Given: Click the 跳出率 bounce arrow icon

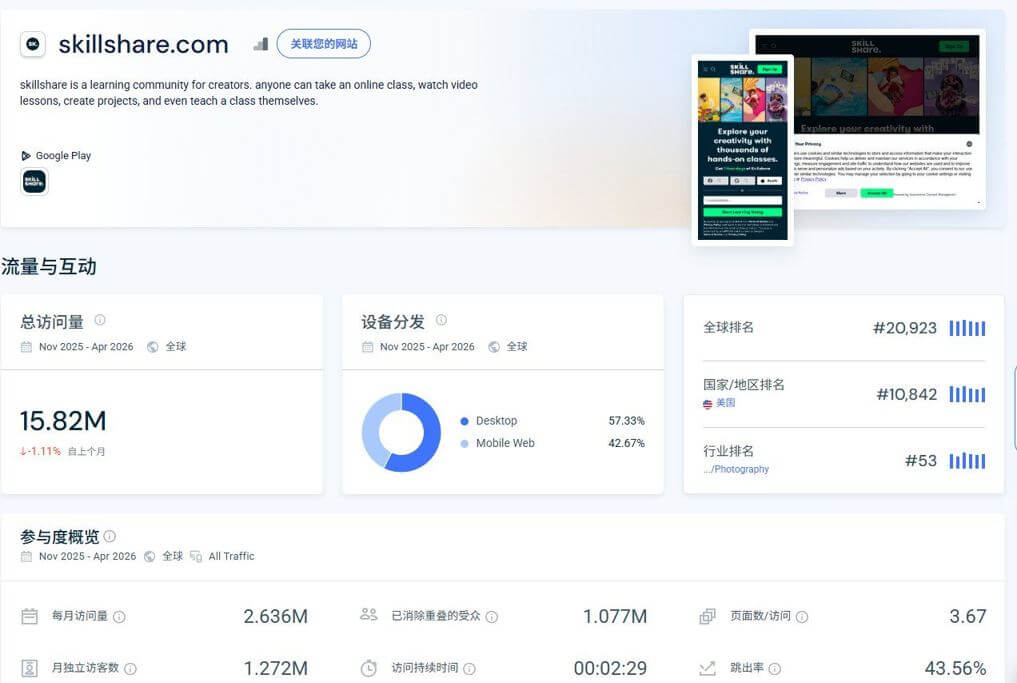Looking at the screenshot, I should [x=708, y=668].
